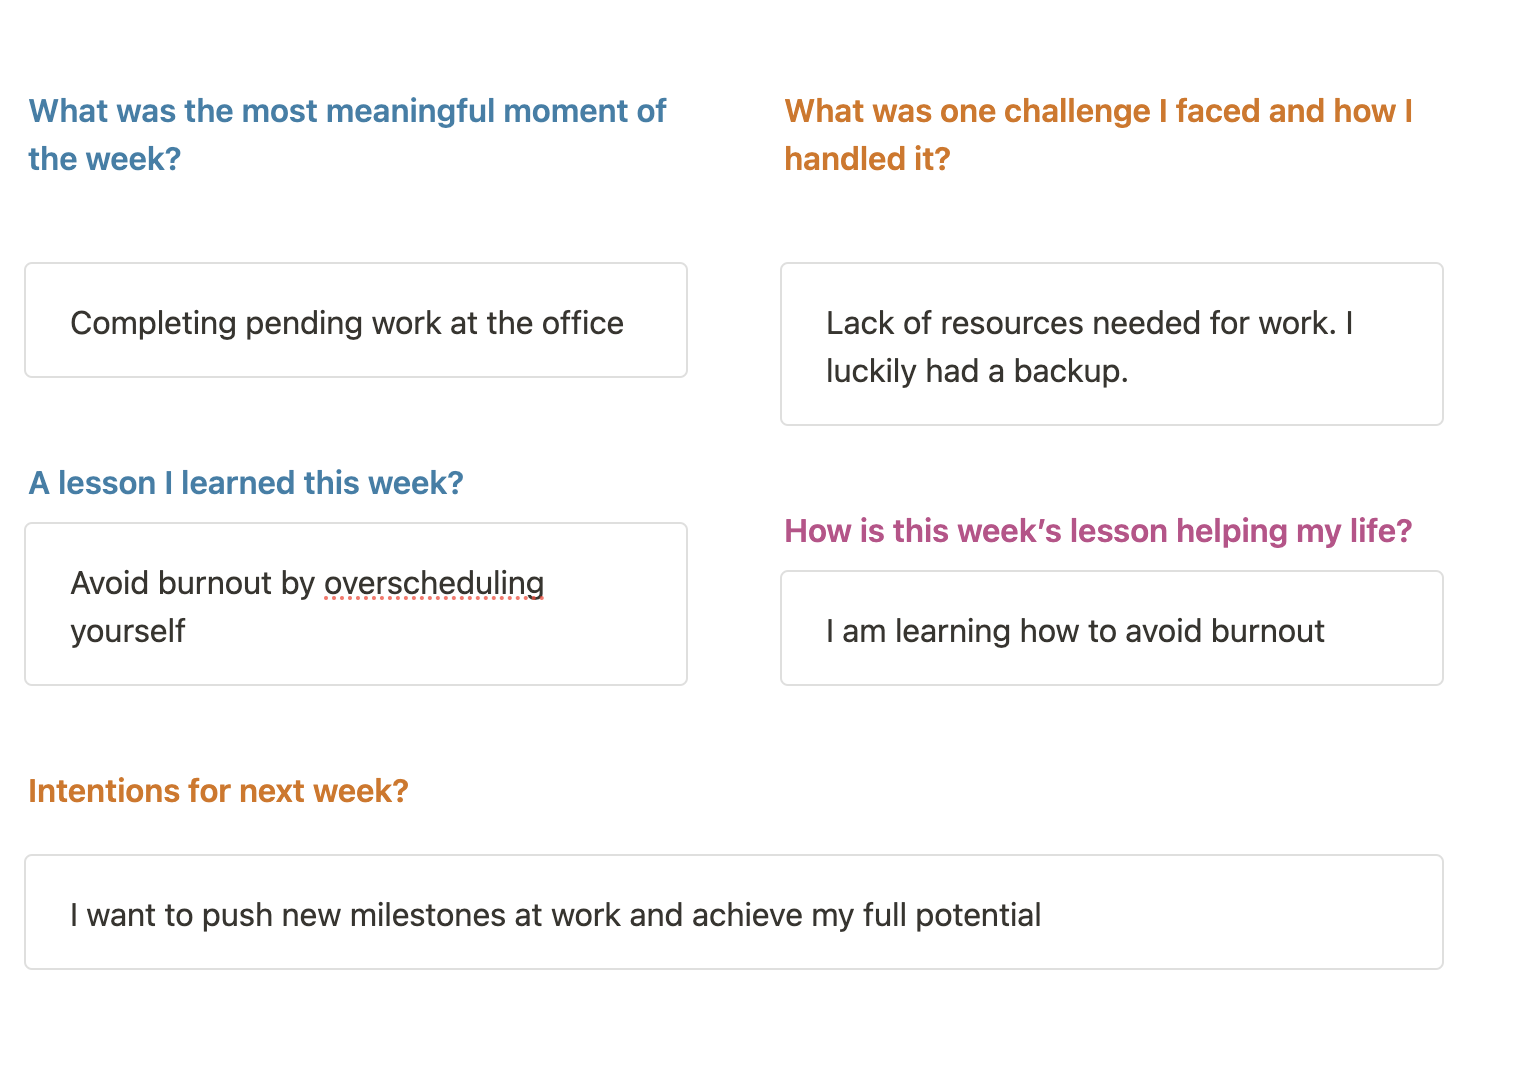The height and width of the screenshot is (1092, 1516).
Task: Click the 'Completing pending work at the office' field
Action: (356, 320)
